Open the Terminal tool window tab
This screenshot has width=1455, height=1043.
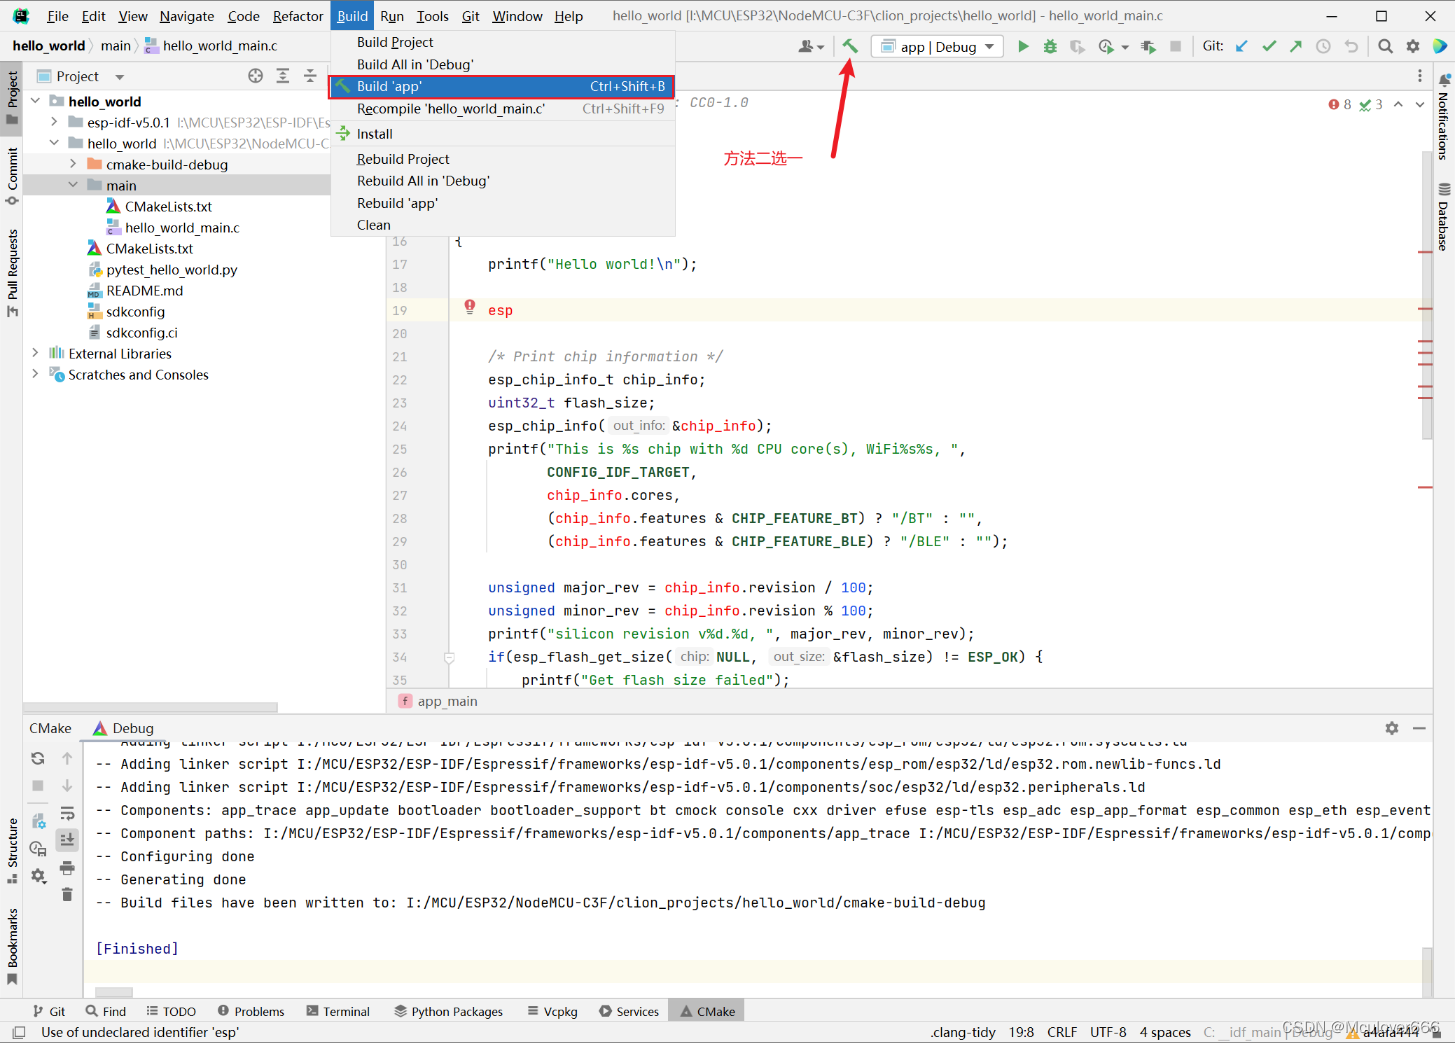pos(338,1011)
